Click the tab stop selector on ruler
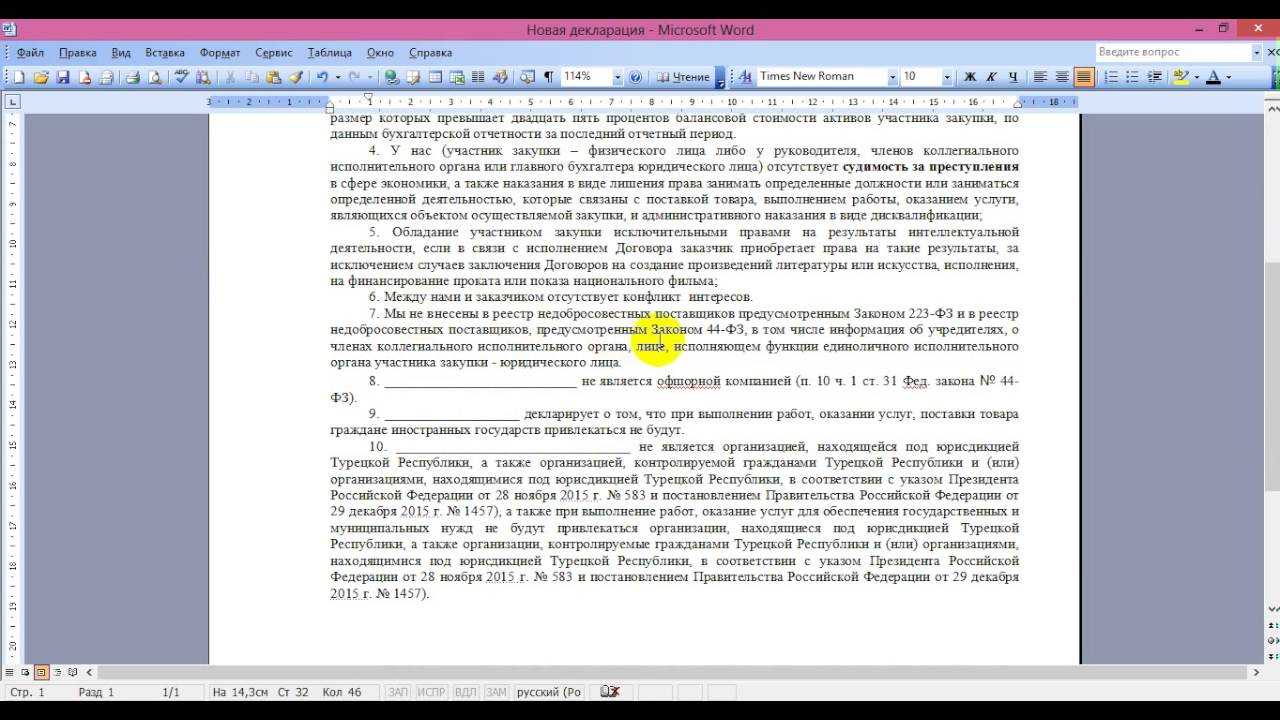Image resolution: width=1280 pixels, height=720 pixels. (12, 101)
